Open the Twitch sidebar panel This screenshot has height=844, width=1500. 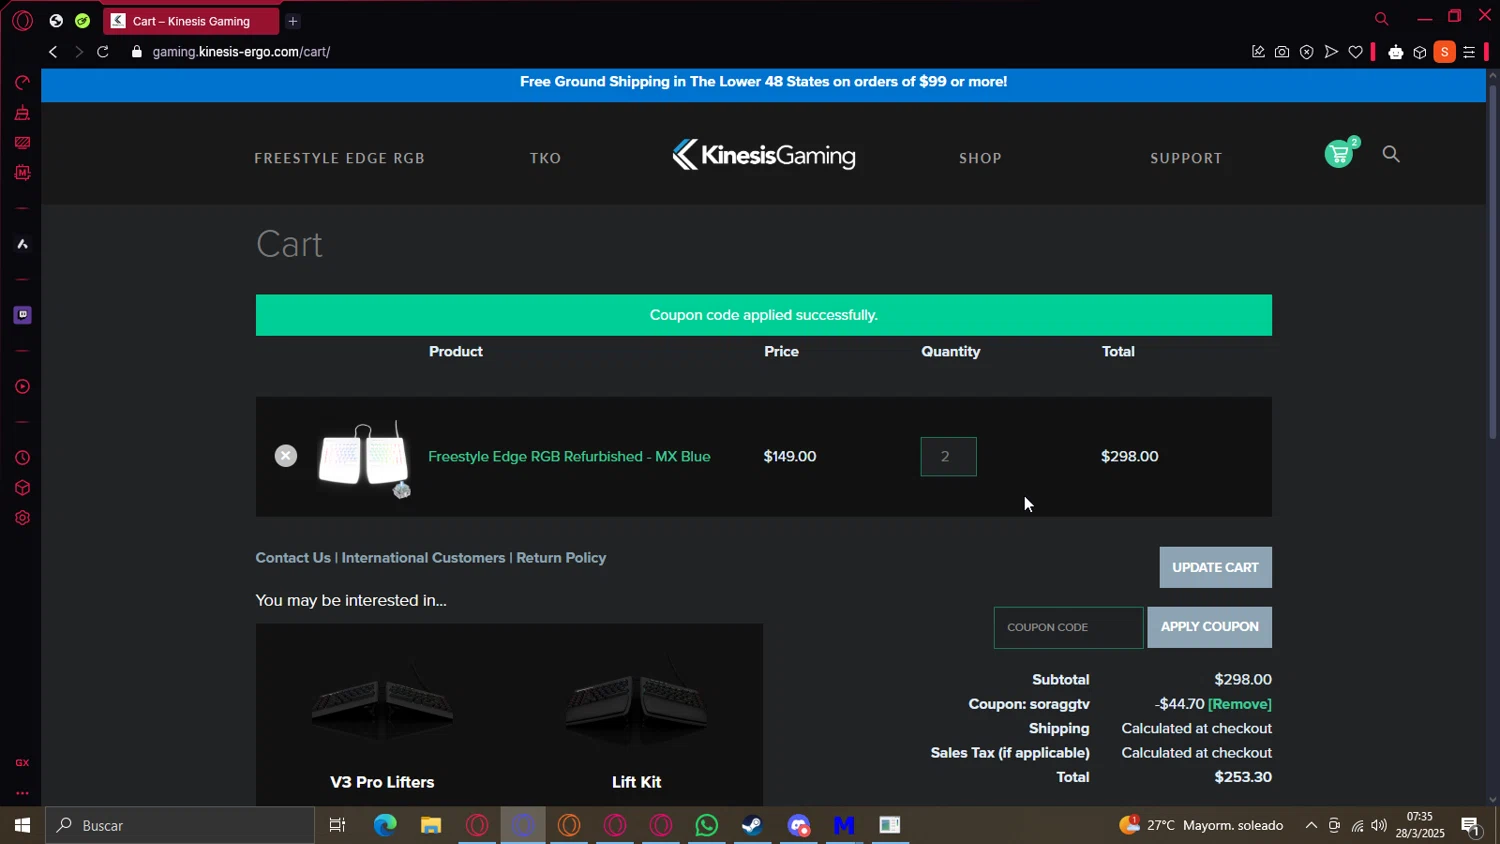(22, 315)
